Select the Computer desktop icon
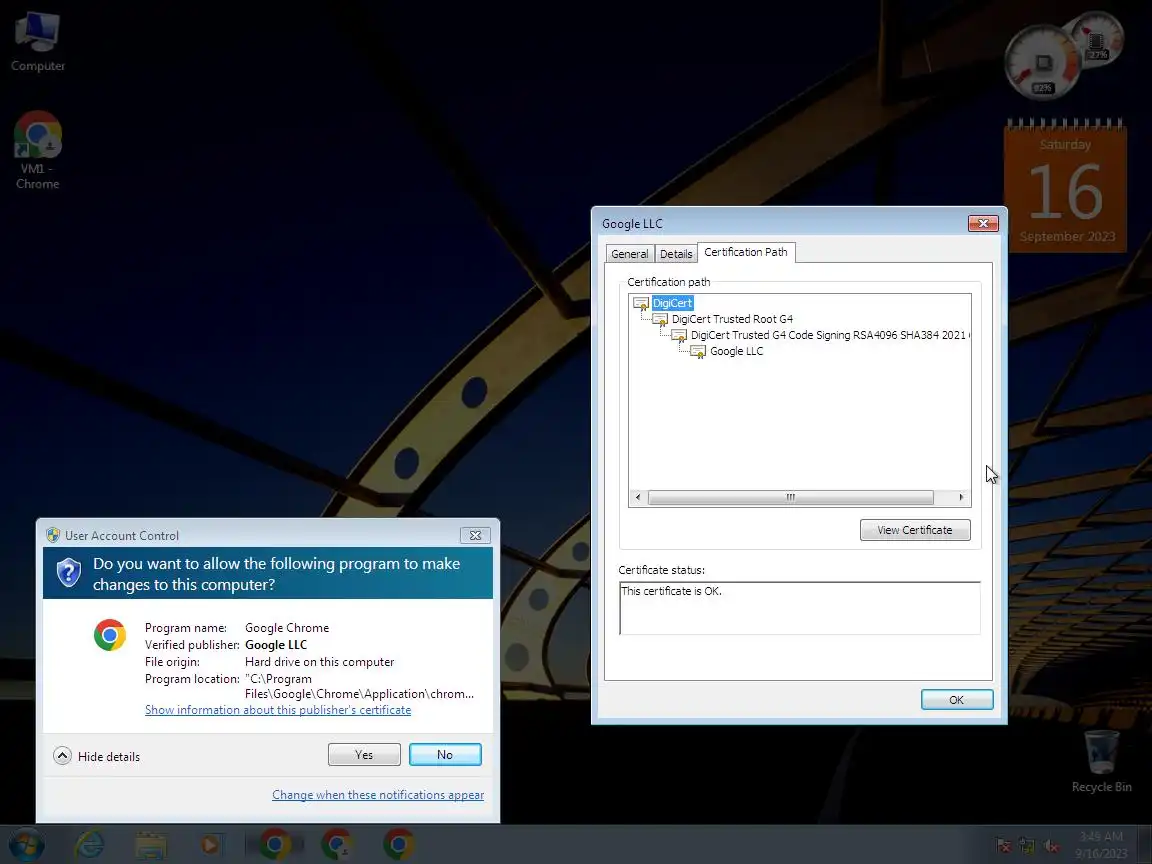 [x=37, y=41]
